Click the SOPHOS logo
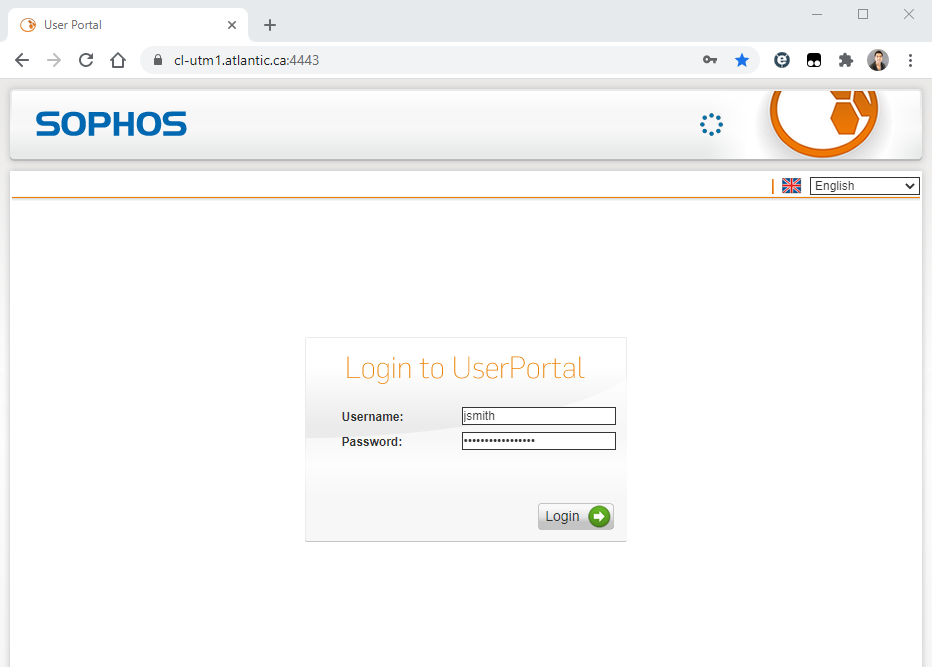The height and width of the screenshot is (667, 932). (x=111, y=124)
